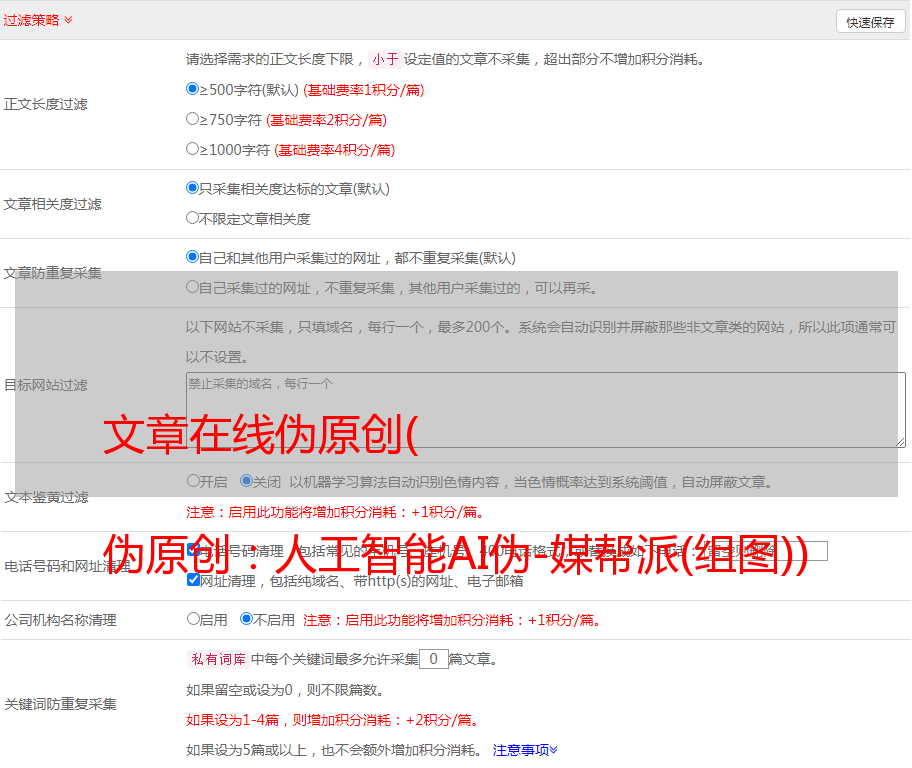Click the phone number replacement input field
The width and height of the screenshot is (912, 768).
[765, 550]
